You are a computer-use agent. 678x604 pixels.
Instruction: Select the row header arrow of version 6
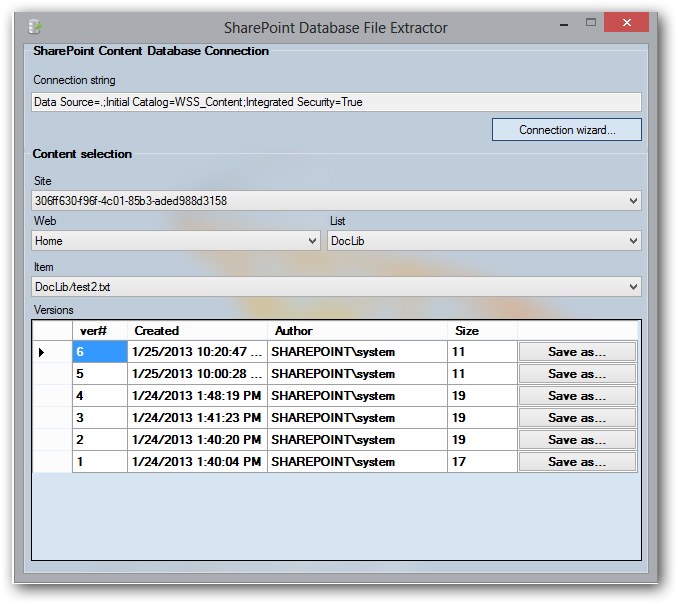tap(52, 352)
